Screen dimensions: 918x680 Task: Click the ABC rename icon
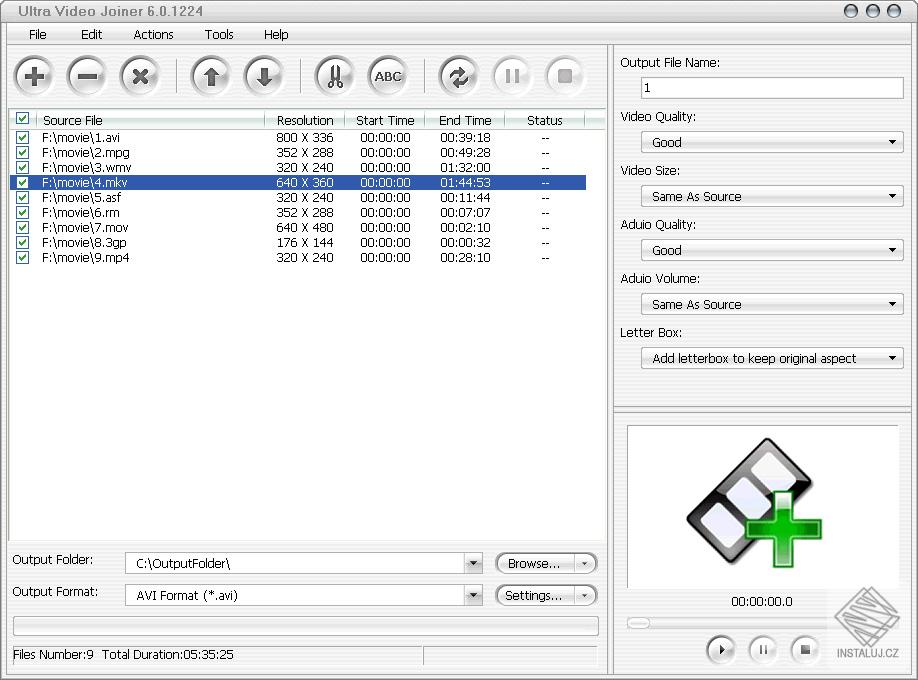tap(388, 76)
